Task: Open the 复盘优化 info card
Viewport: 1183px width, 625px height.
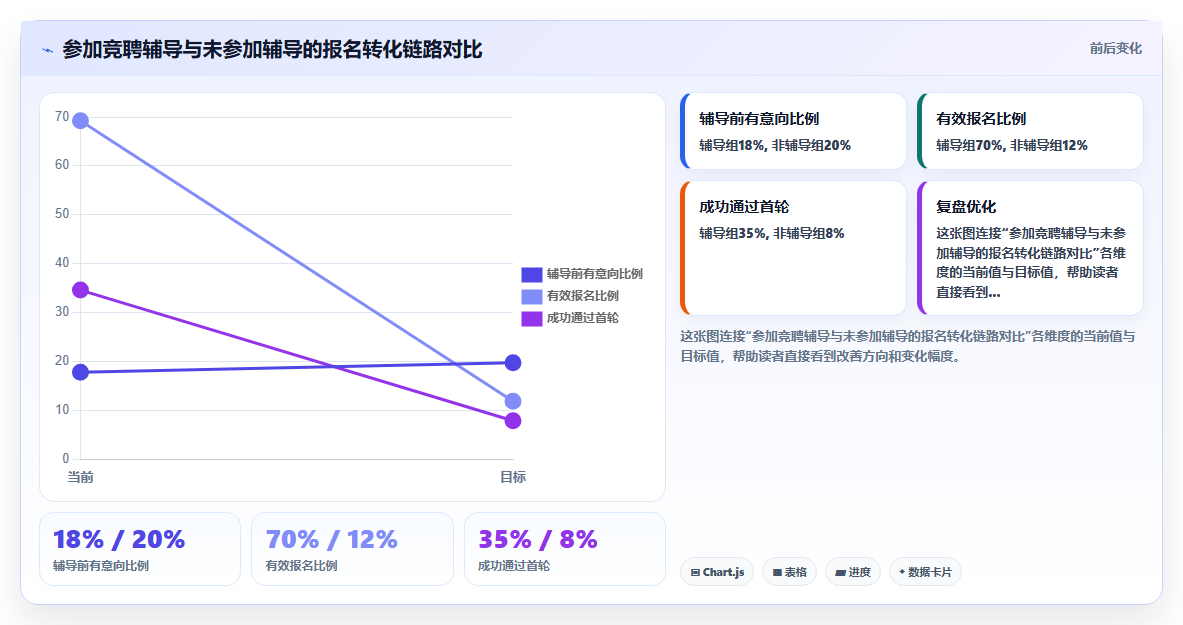Action: [1030, 248]
